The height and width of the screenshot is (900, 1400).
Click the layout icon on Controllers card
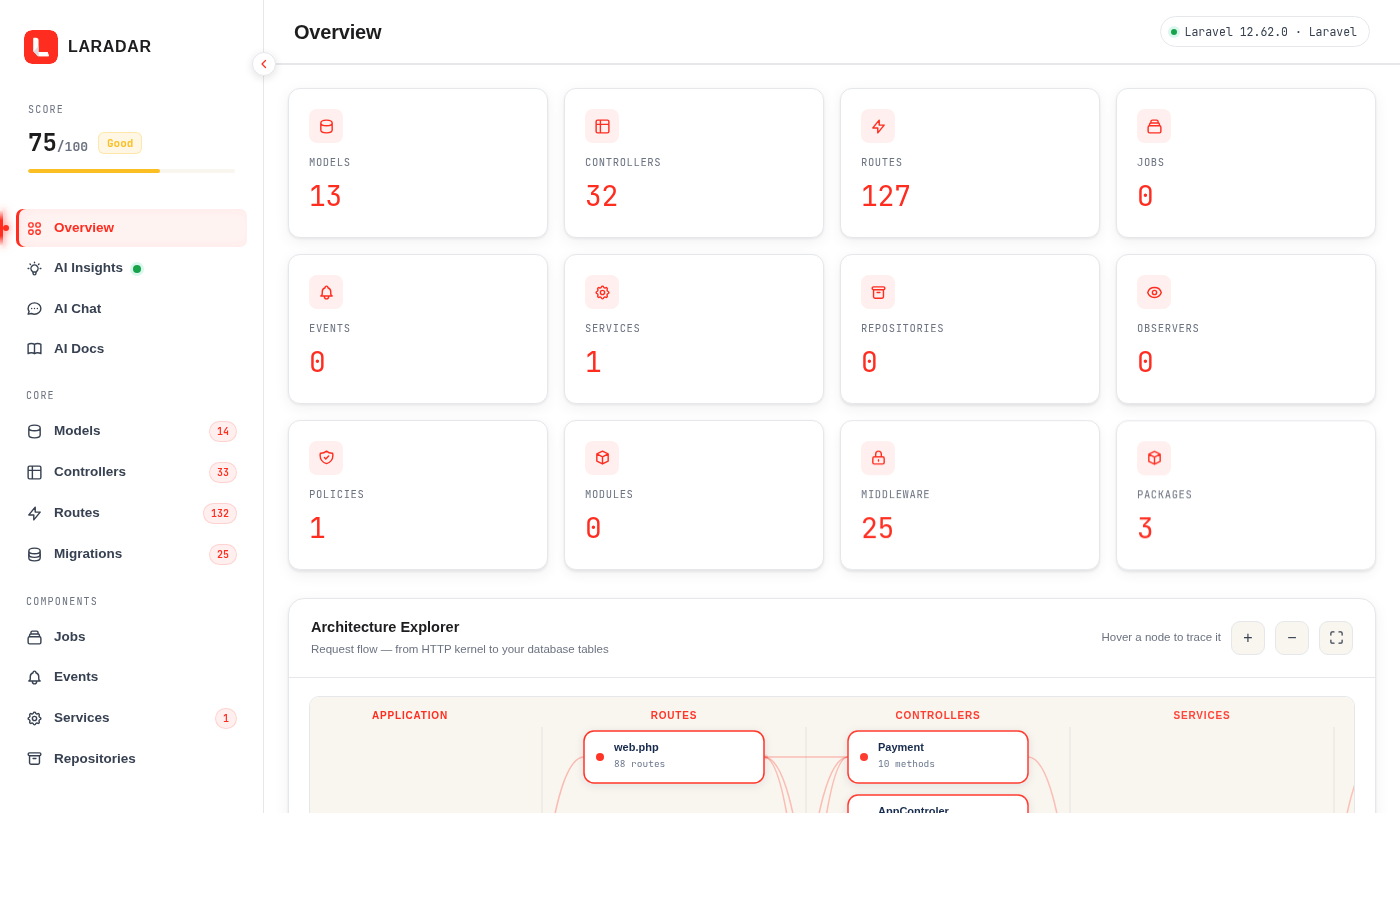pyautogui.click(x=602, y=126)
